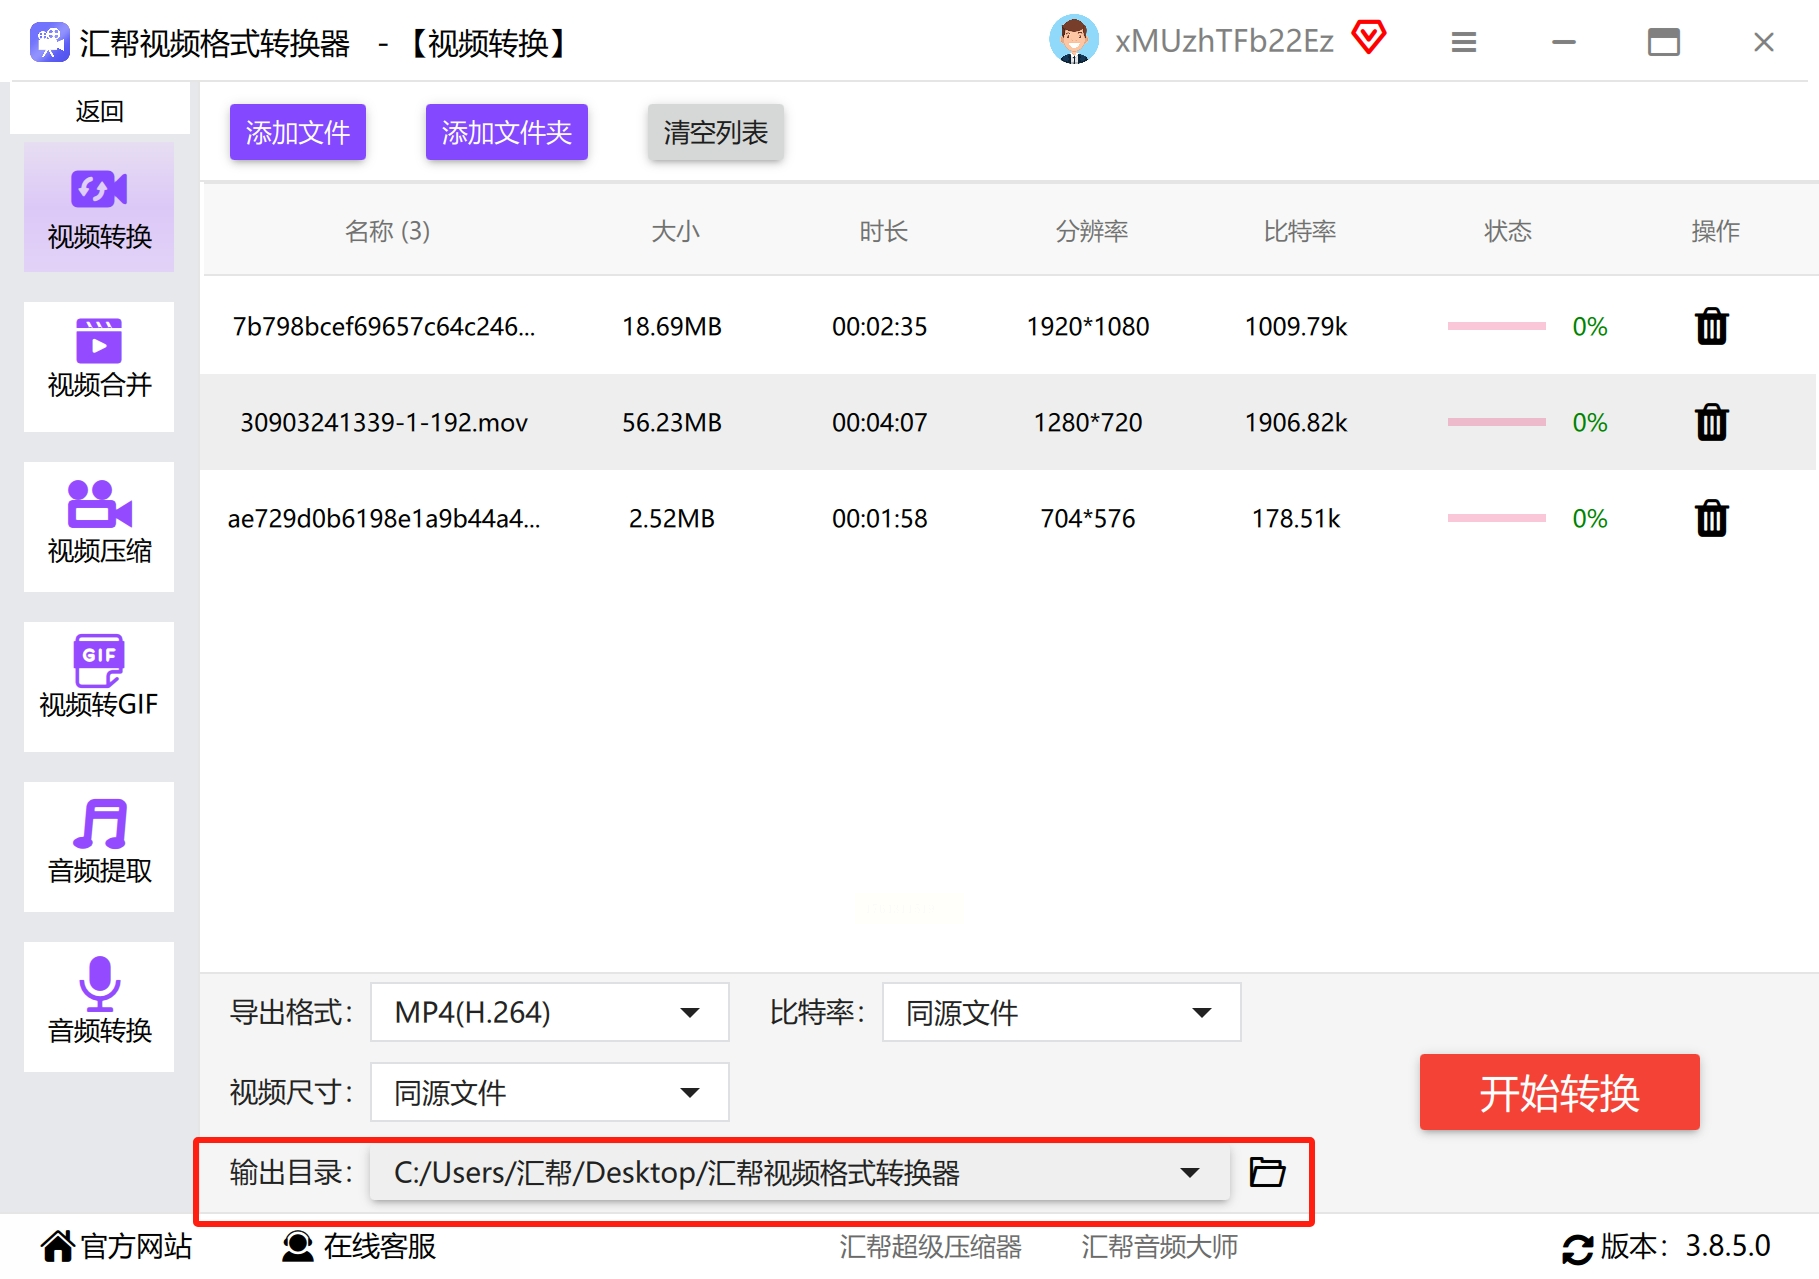Screen dimensions: 1819x1279
Task: Open the hamburger menu in title bar
Action: (x=1463, y=42)
